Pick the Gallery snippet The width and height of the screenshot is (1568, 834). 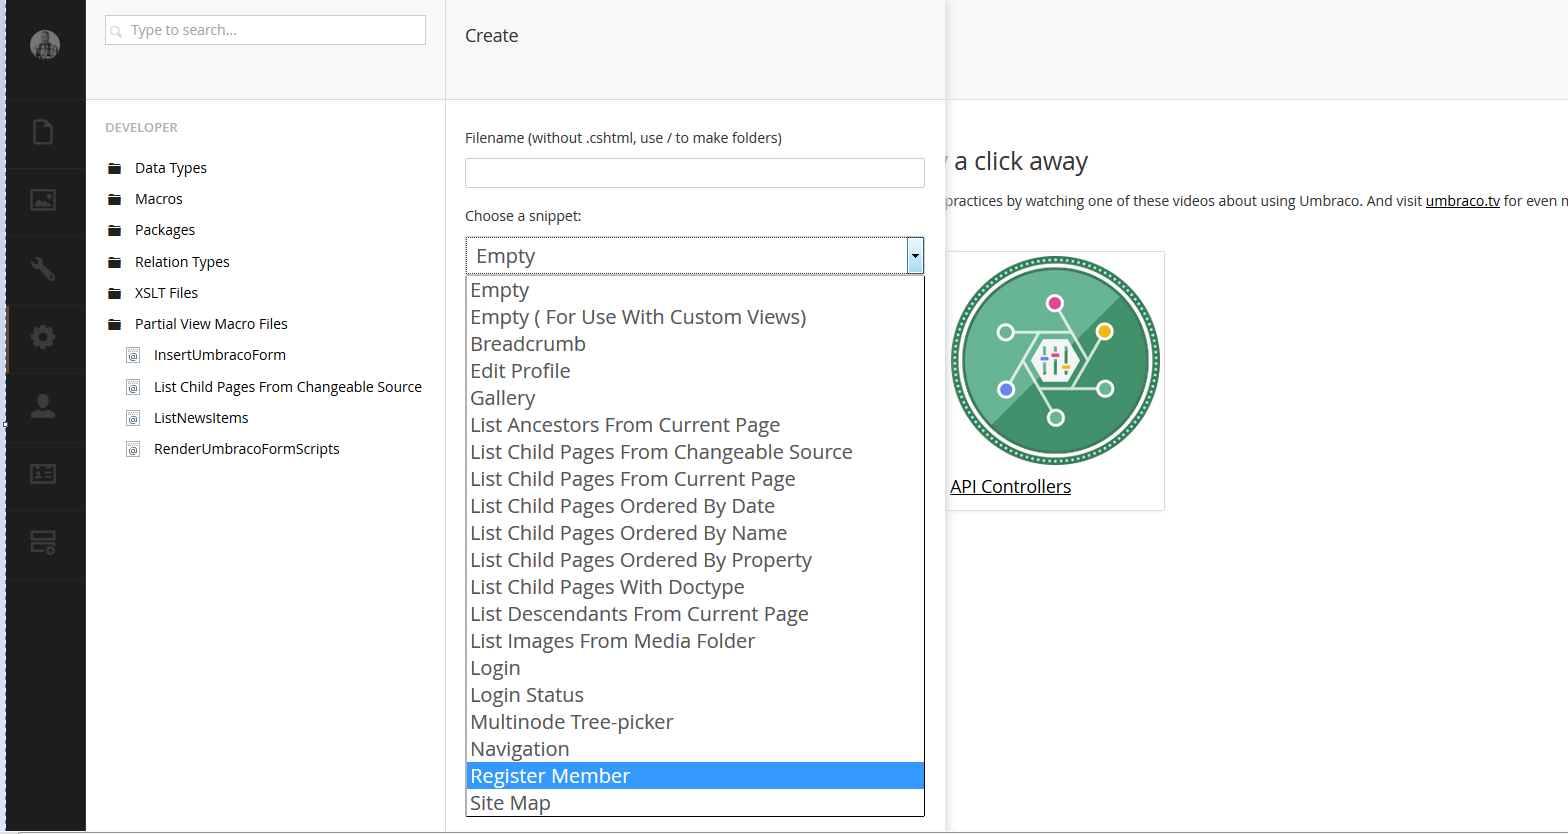[x=695, y=398]
